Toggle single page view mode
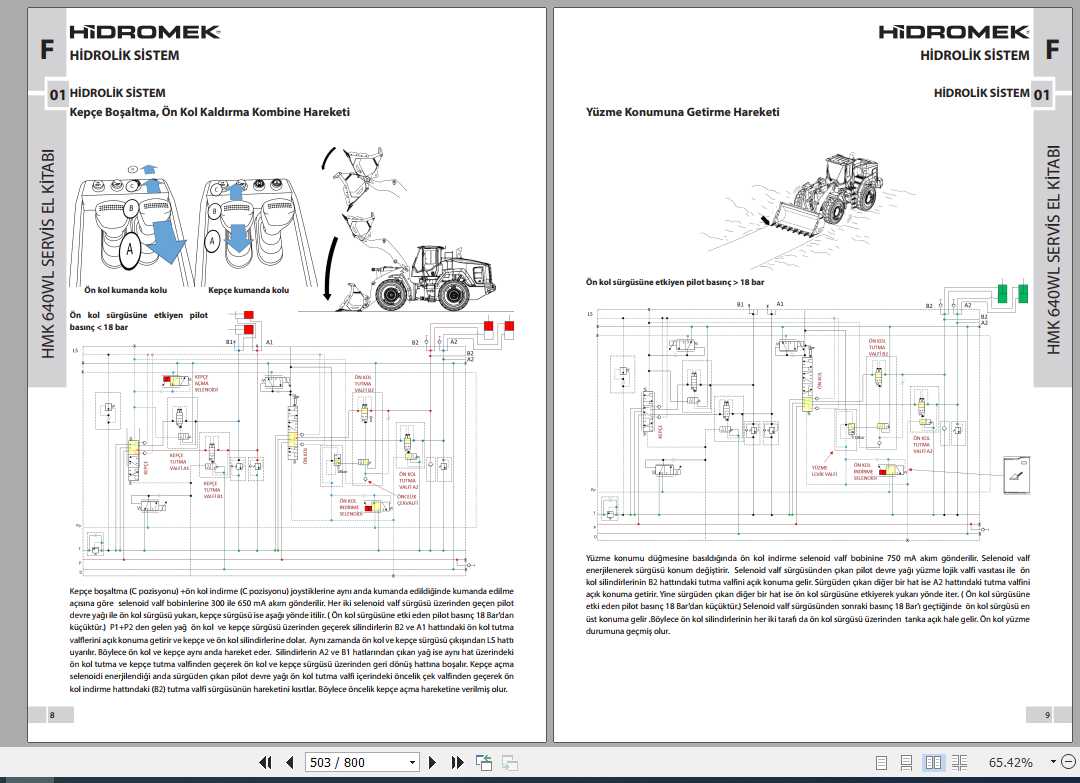Image resolution: width=1080 pixels, height=783 pixels. tap(881, 761)
